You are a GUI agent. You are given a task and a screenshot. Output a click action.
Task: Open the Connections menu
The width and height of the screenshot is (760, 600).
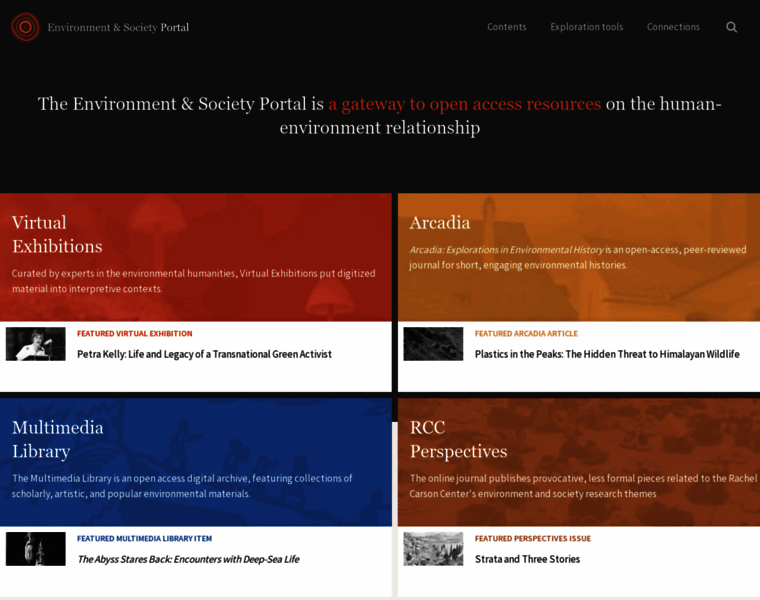(673, 27)
